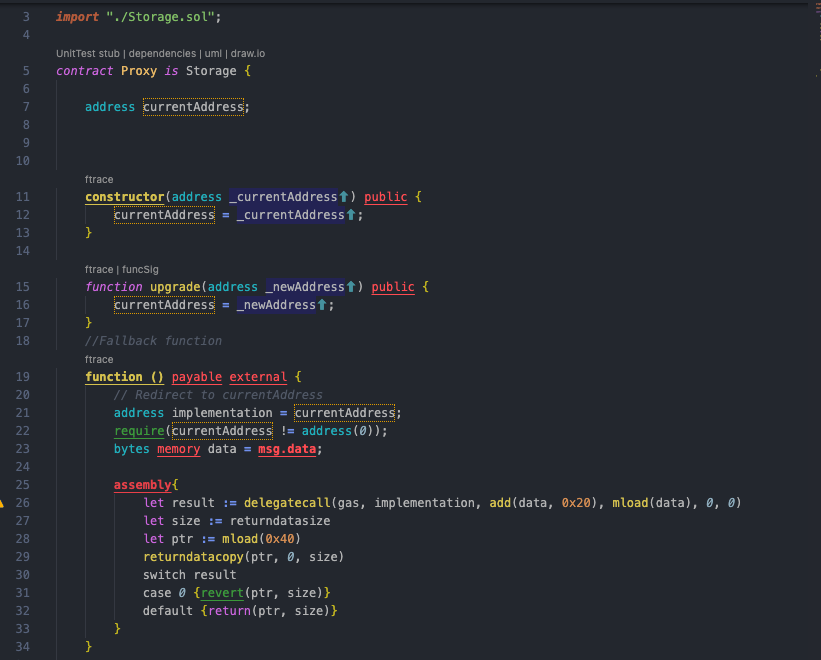Run ftrace above the constructor
Viewport: 821px width, 660px height.
(x=99, y=179)
